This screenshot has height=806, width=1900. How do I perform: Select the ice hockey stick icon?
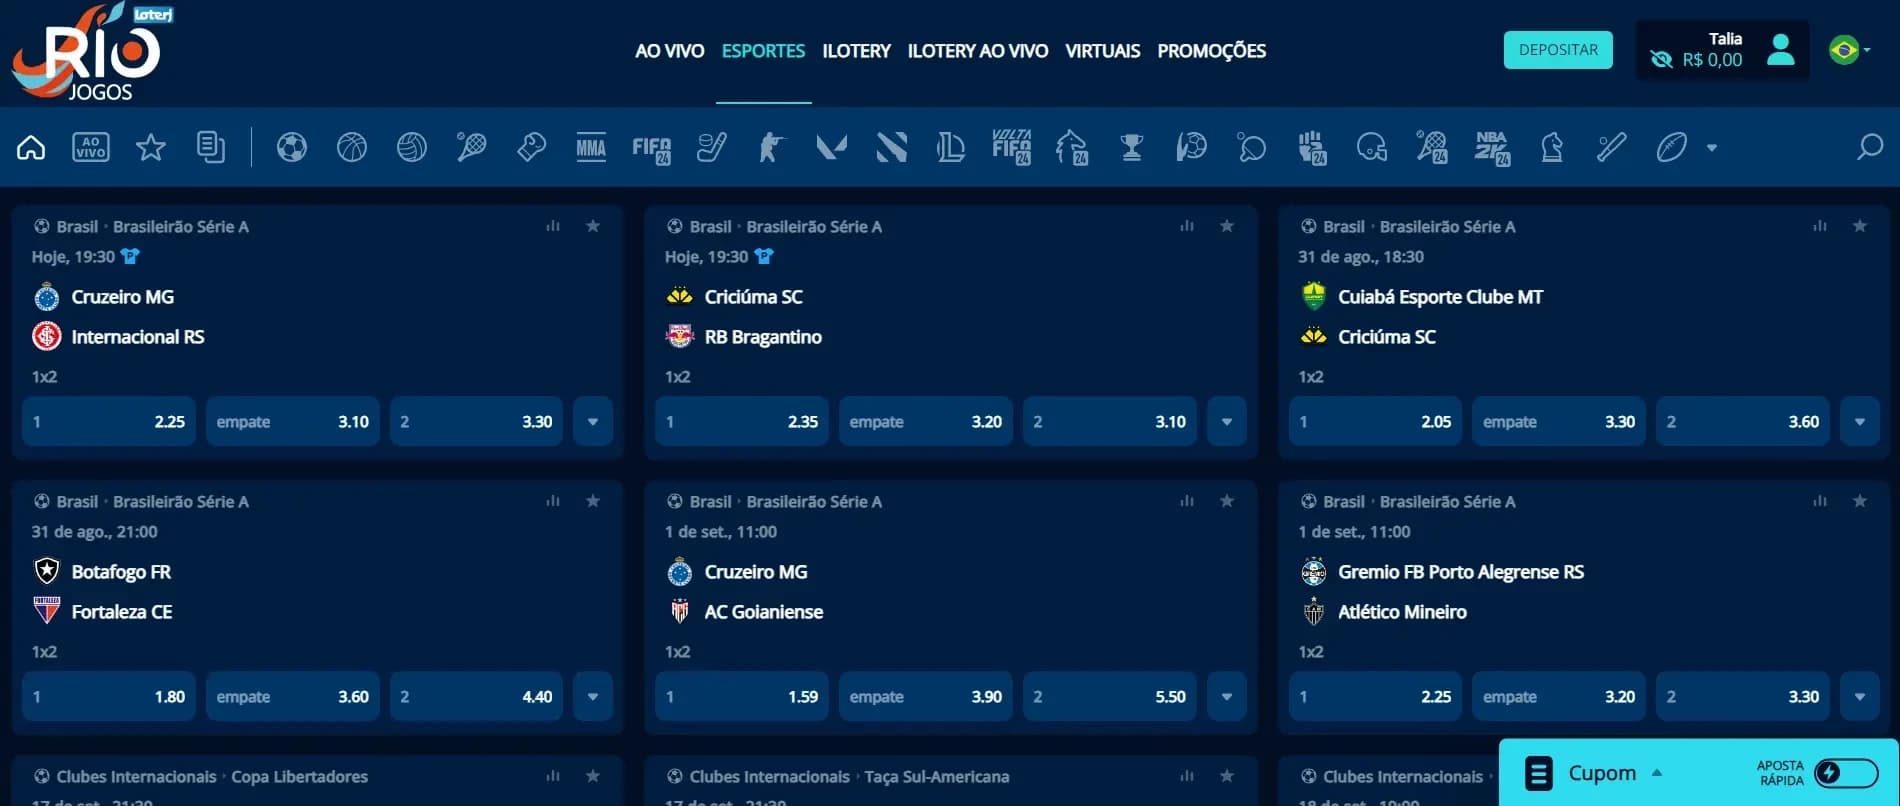coord(711,148)
